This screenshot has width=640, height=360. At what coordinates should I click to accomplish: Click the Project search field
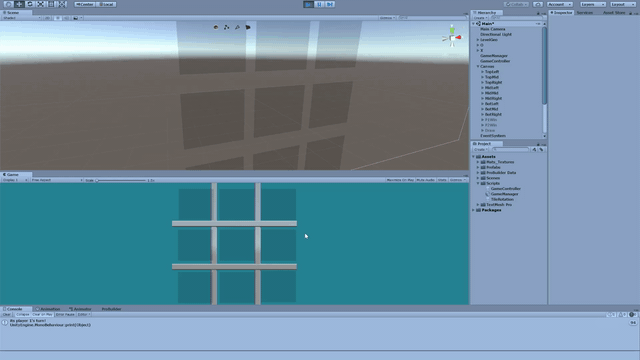click(511, 150)
